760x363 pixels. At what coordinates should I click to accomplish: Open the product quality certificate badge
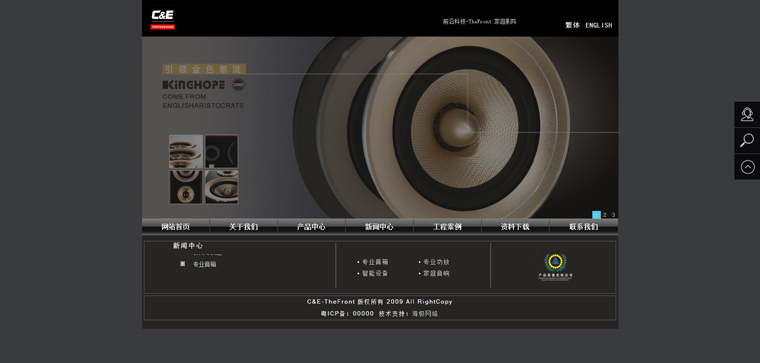coord(555,267)
